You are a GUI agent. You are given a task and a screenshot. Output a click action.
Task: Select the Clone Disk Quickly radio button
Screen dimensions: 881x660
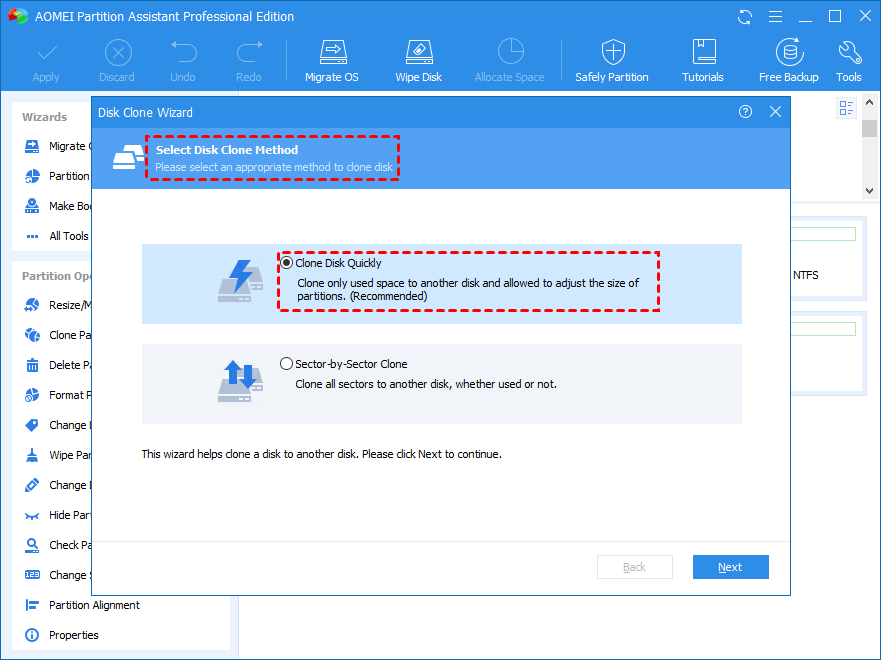coord(288,263)
